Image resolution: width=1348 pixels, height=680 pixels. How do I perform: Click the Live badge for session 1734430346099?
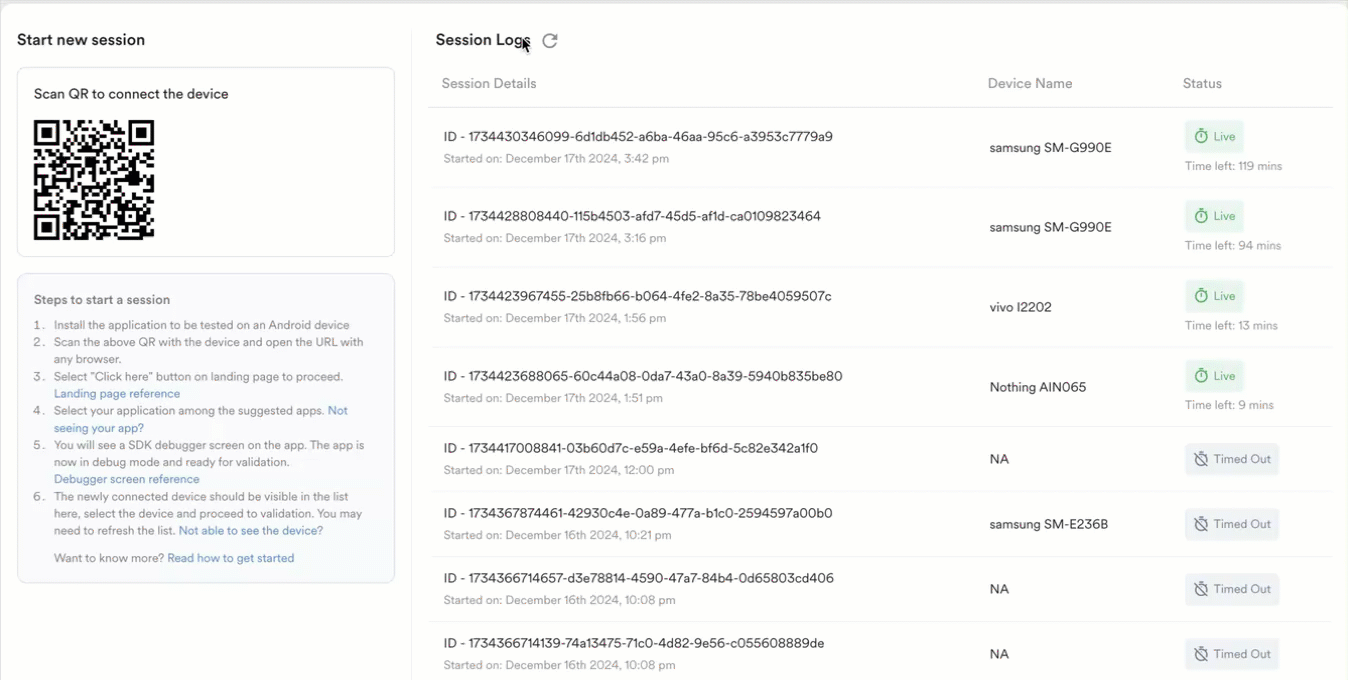[1214, 137]
